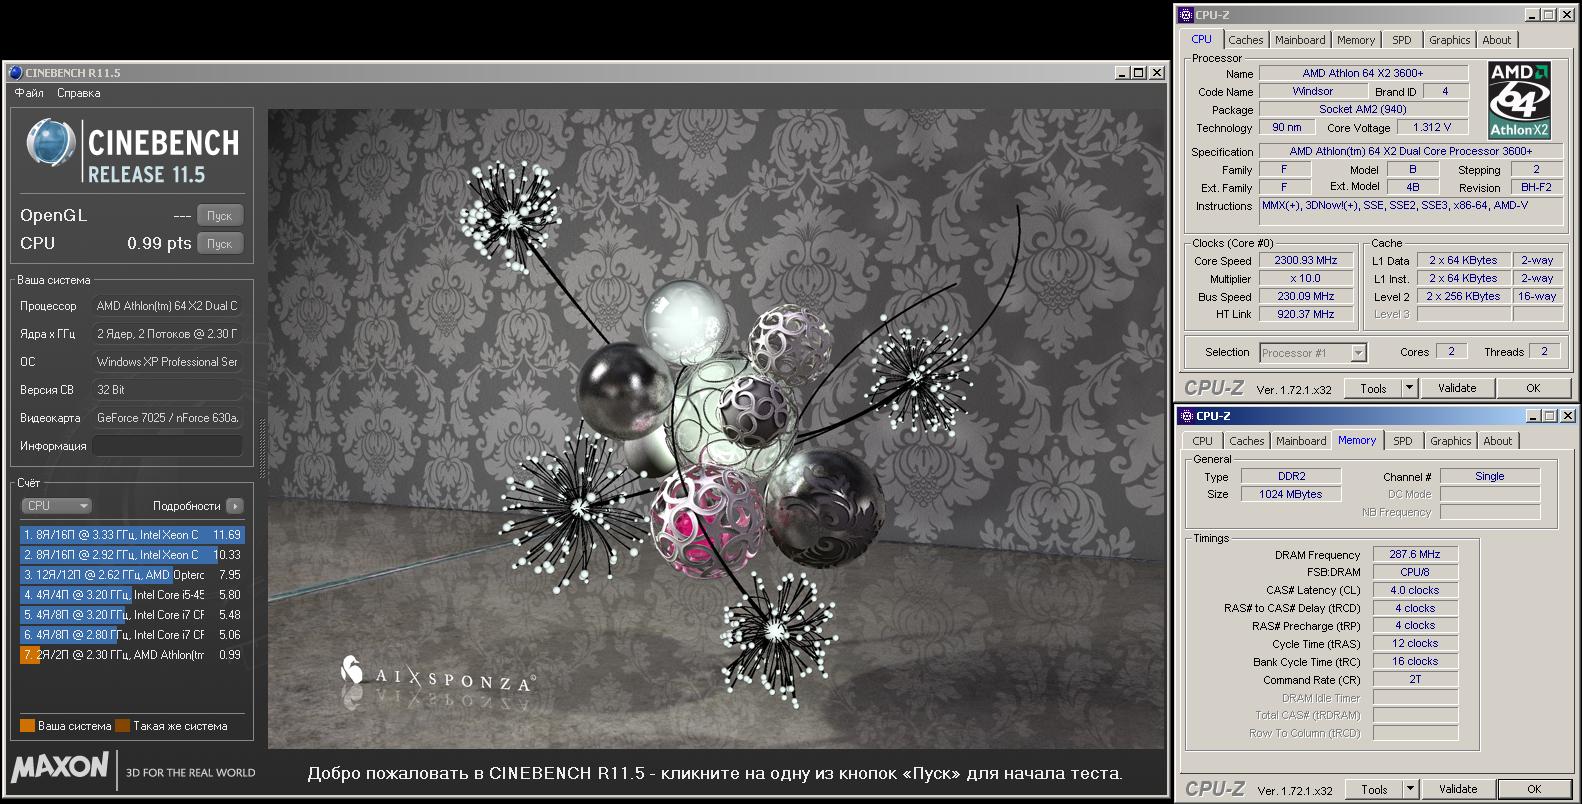Click the orange Ваша система legend swatch

[27, 726]
